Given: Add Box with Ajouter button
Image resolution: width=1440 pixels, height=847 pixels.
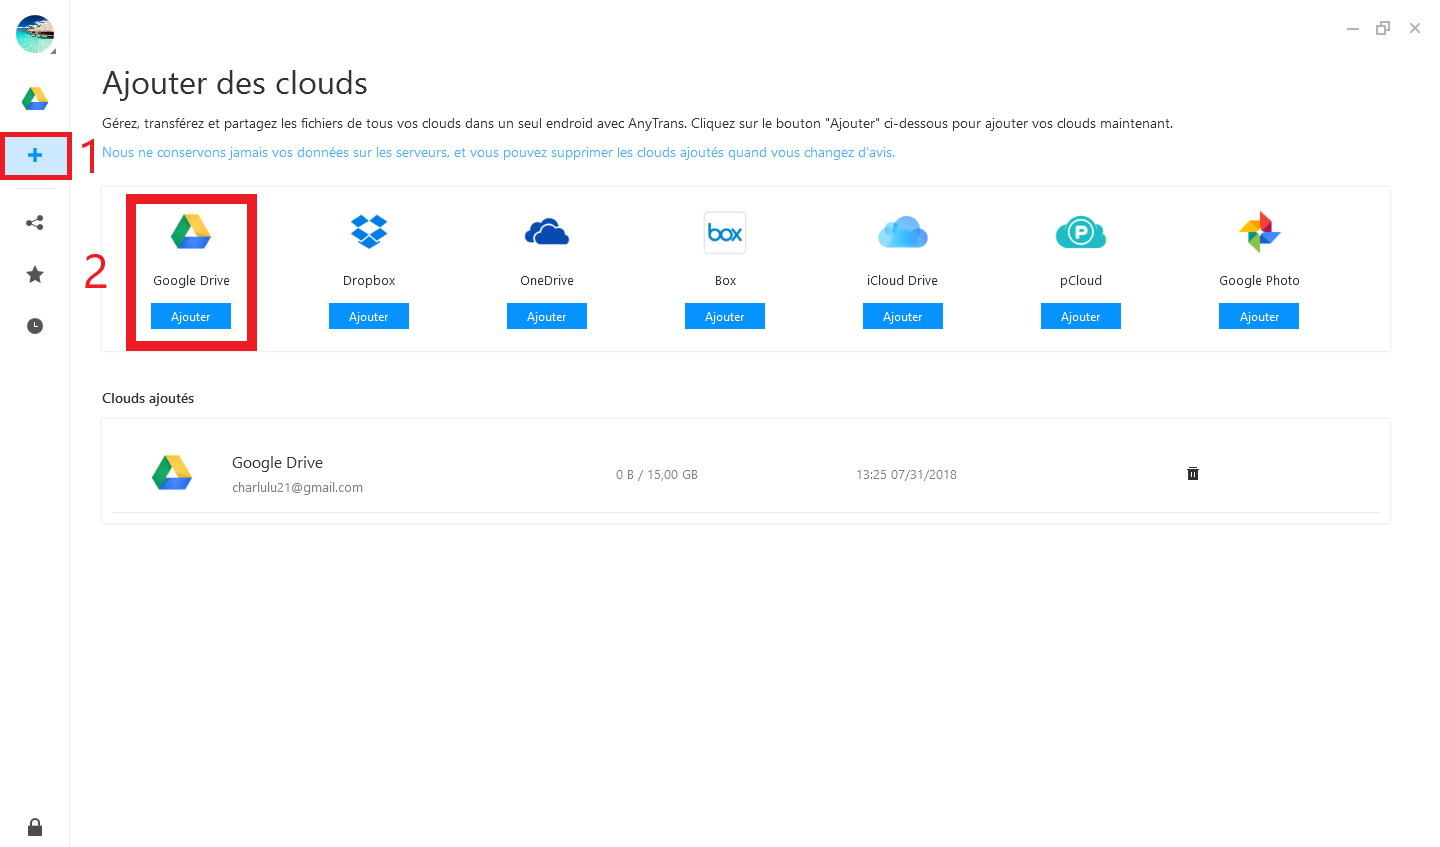Looking at the screenshot, I should point(725,316).
